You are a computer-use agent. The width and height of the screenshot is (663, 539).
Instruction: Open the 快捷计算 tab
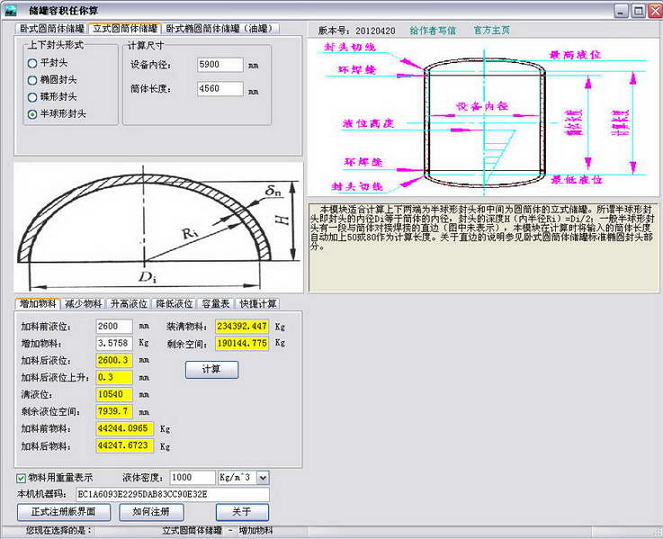(258, 303)
